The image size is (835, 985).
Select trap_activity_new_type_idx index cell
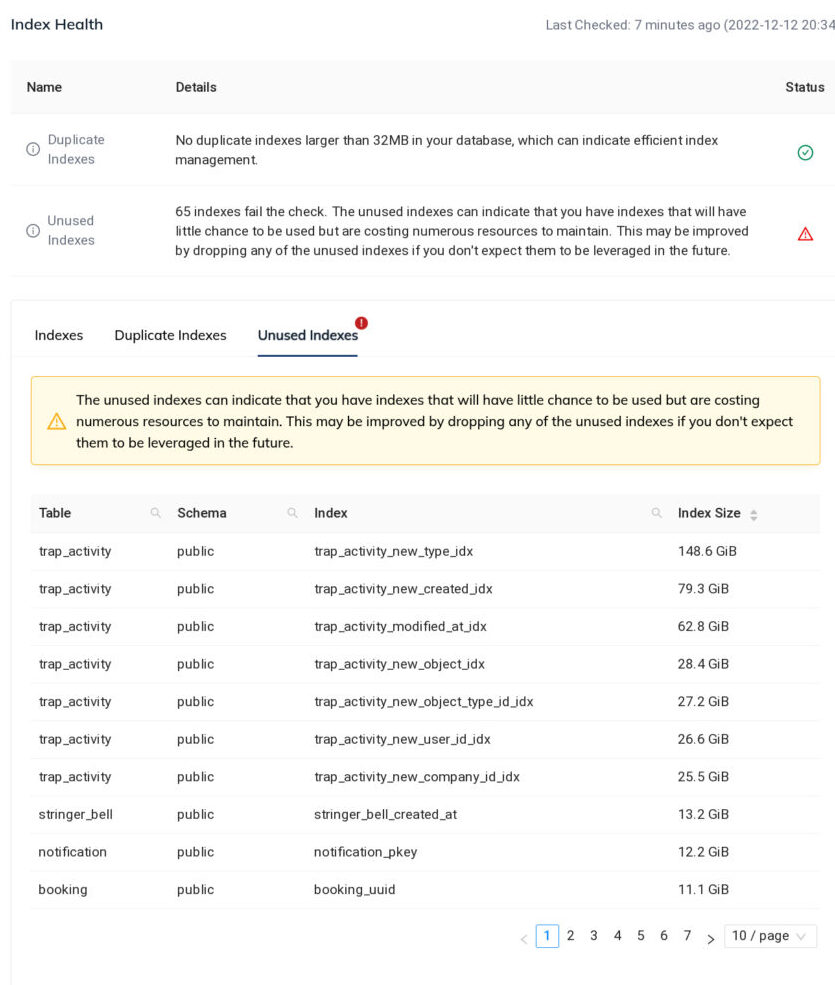[x=393, y=552]
